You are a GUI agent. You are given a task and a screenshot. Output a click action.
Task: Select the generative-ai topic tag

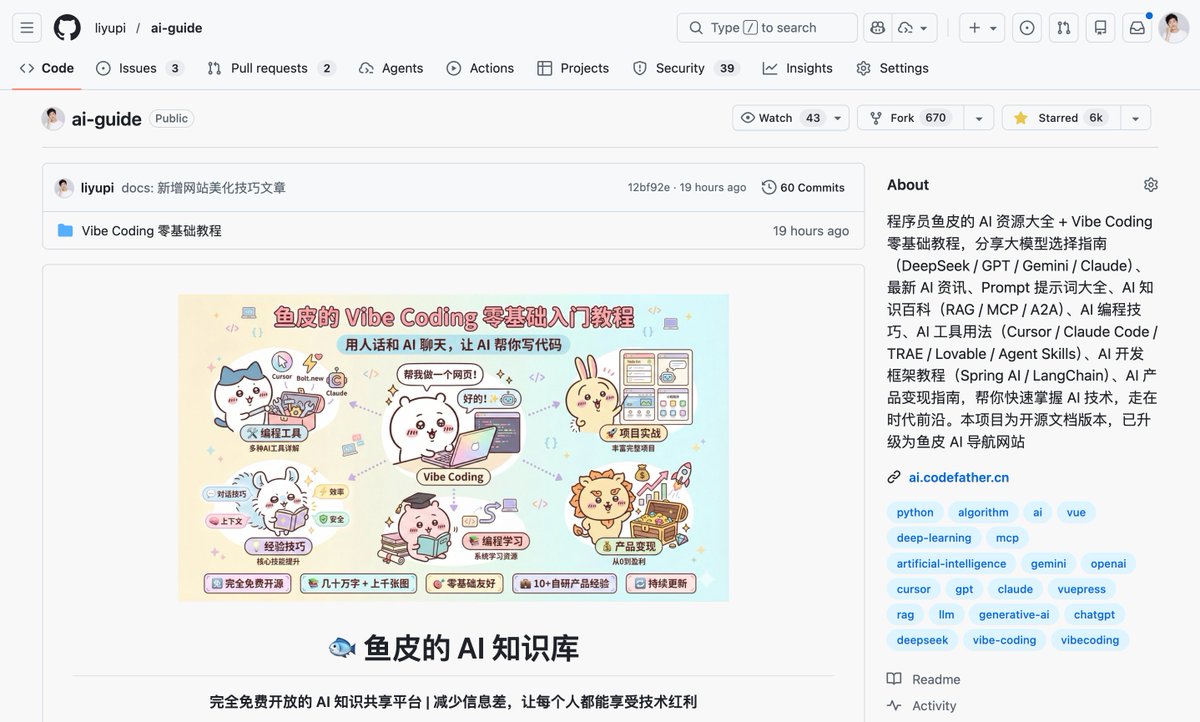(x=1014, y=615)
